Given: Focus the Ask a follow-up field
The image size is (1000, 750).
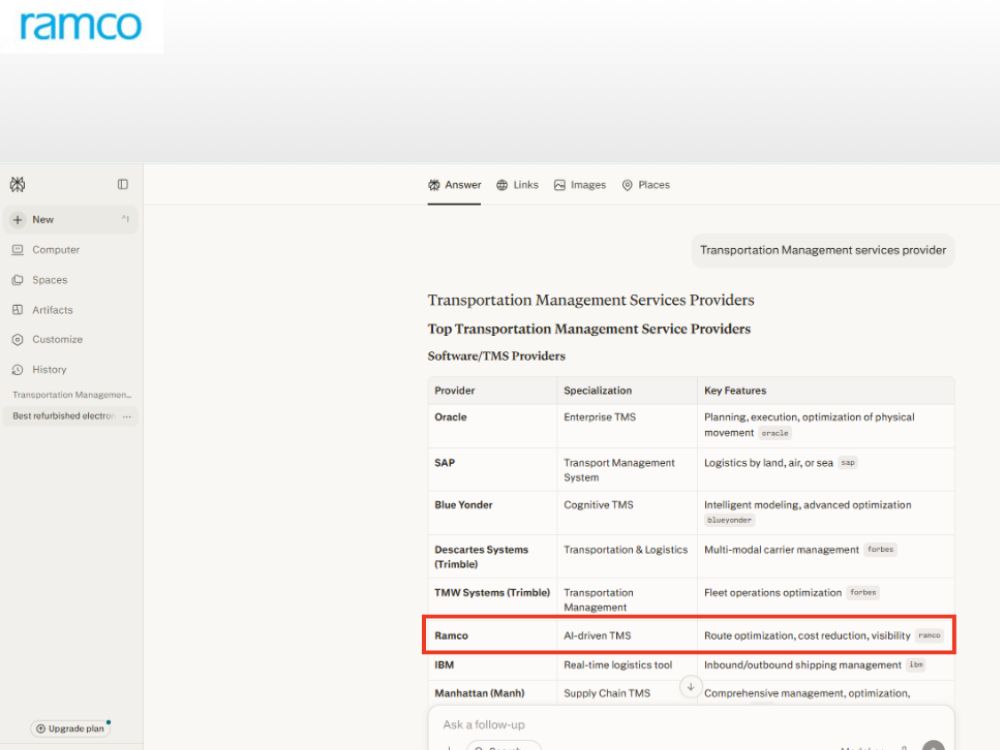Looking at the screenshot, I should [691, 725].
